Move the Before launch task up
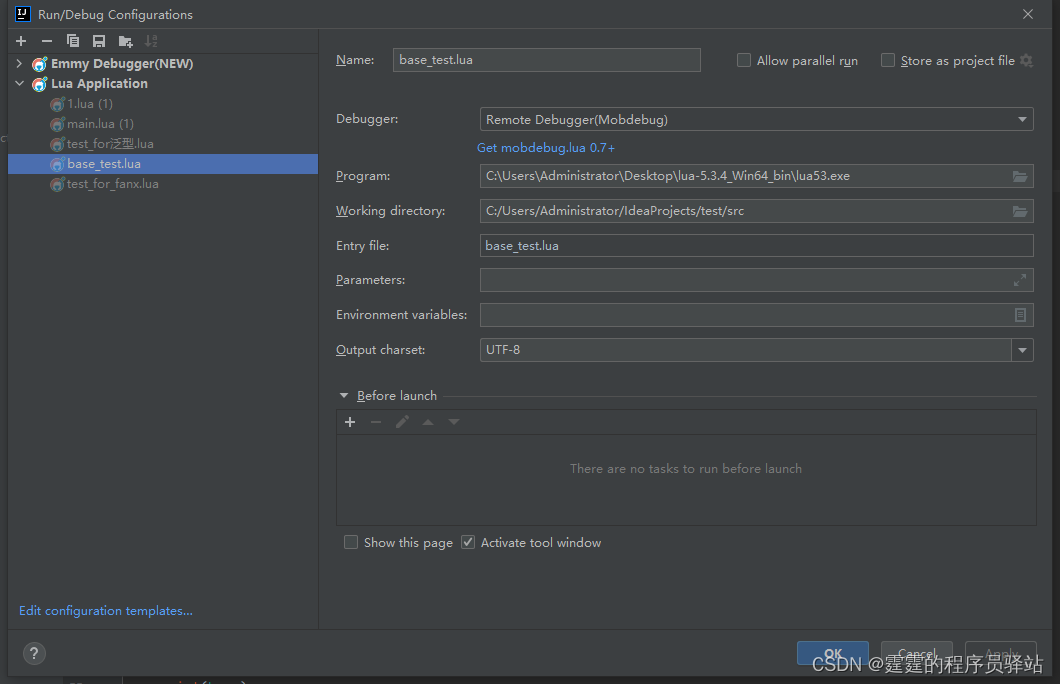Screen dimensions: 1060x684 tap(428, 422)
